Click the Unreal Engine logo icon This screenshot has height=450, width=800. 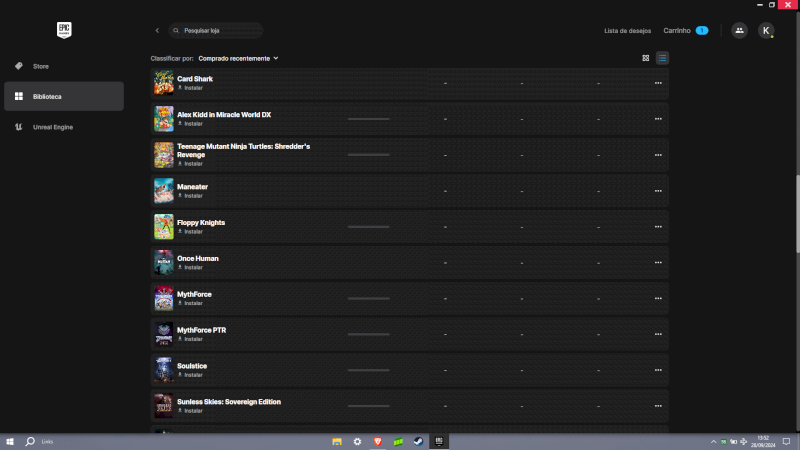click(x=19, y=127)
